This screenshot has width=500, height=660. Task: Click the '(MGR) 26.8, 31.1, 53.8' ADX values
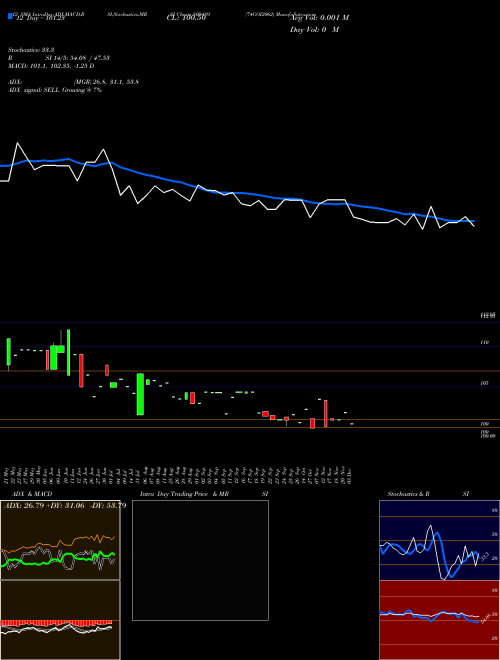pos(106,82)
